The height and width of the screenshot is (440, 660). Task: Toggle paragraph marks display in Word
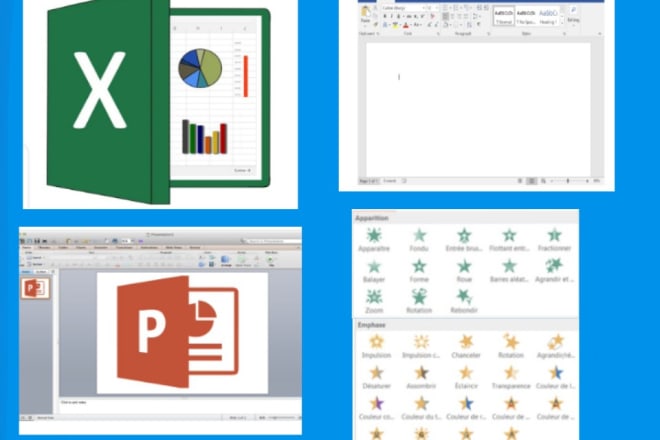(479, 25)
